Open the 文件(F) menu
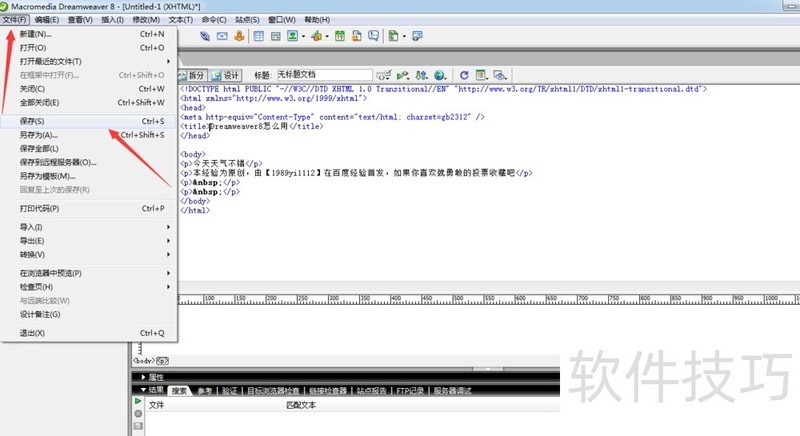Viewport: 800px width, 436px height. [x=15, y=20]
